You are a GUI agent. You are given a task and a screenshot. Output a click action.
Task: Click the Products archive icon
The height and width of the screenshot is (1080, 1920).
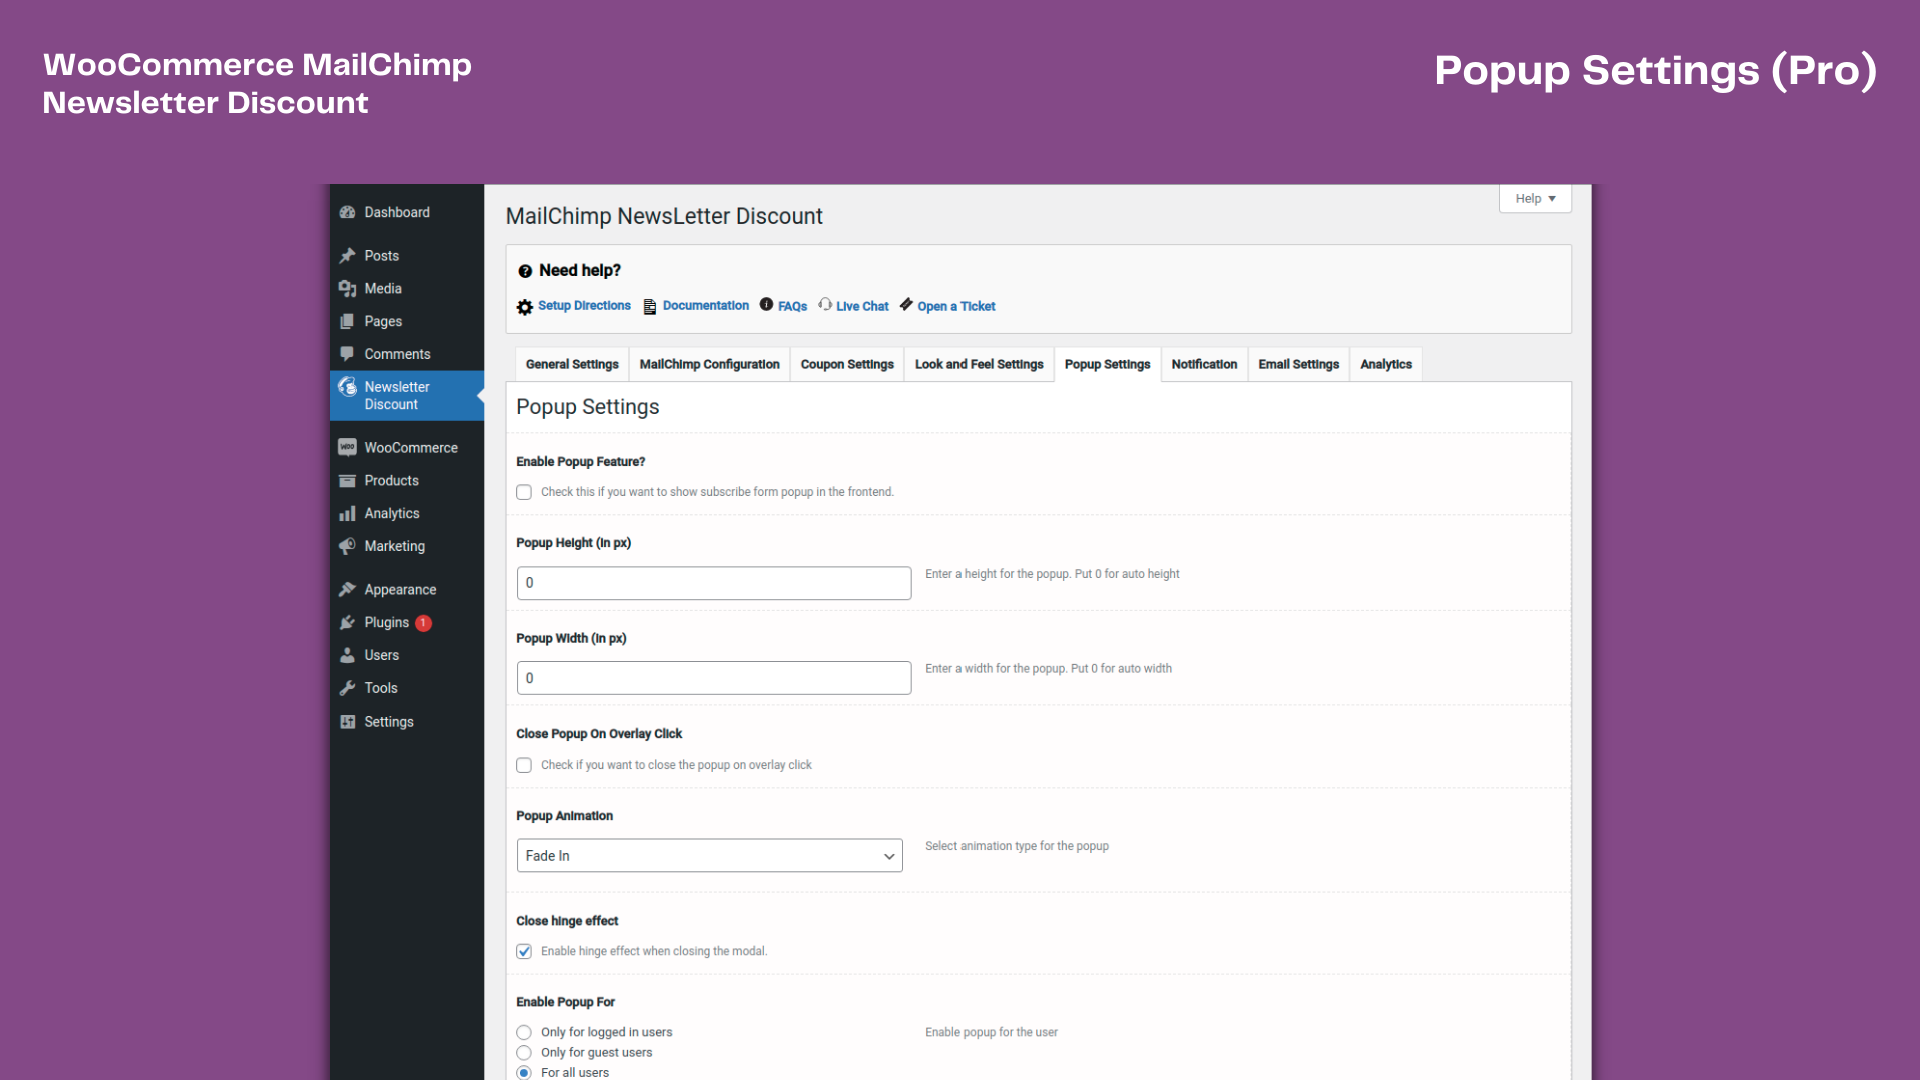347,481
